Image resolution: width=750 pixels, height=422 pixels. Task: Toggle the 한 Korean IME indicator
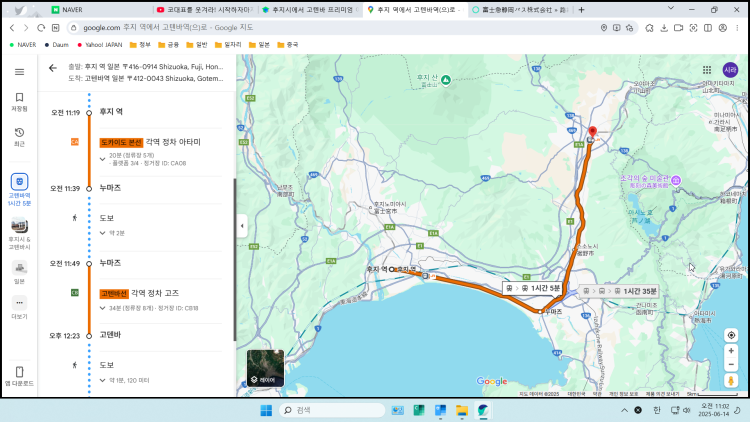click(x=657, y=410)
